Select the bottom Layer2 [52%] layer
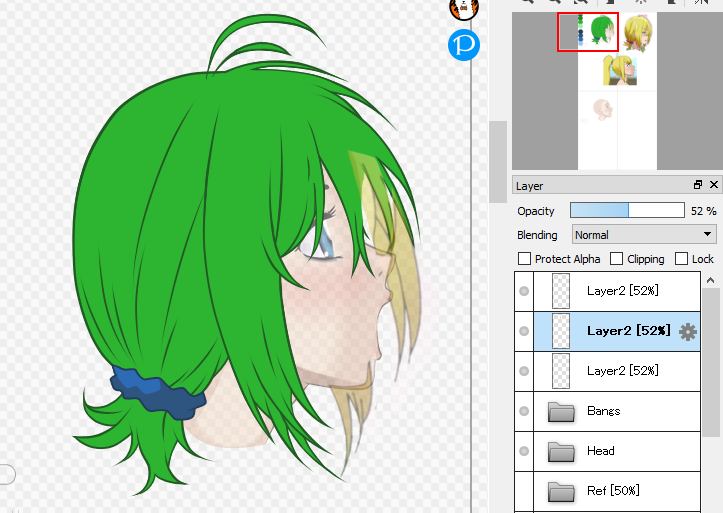 pyautogui.click(x=621, y=371)
